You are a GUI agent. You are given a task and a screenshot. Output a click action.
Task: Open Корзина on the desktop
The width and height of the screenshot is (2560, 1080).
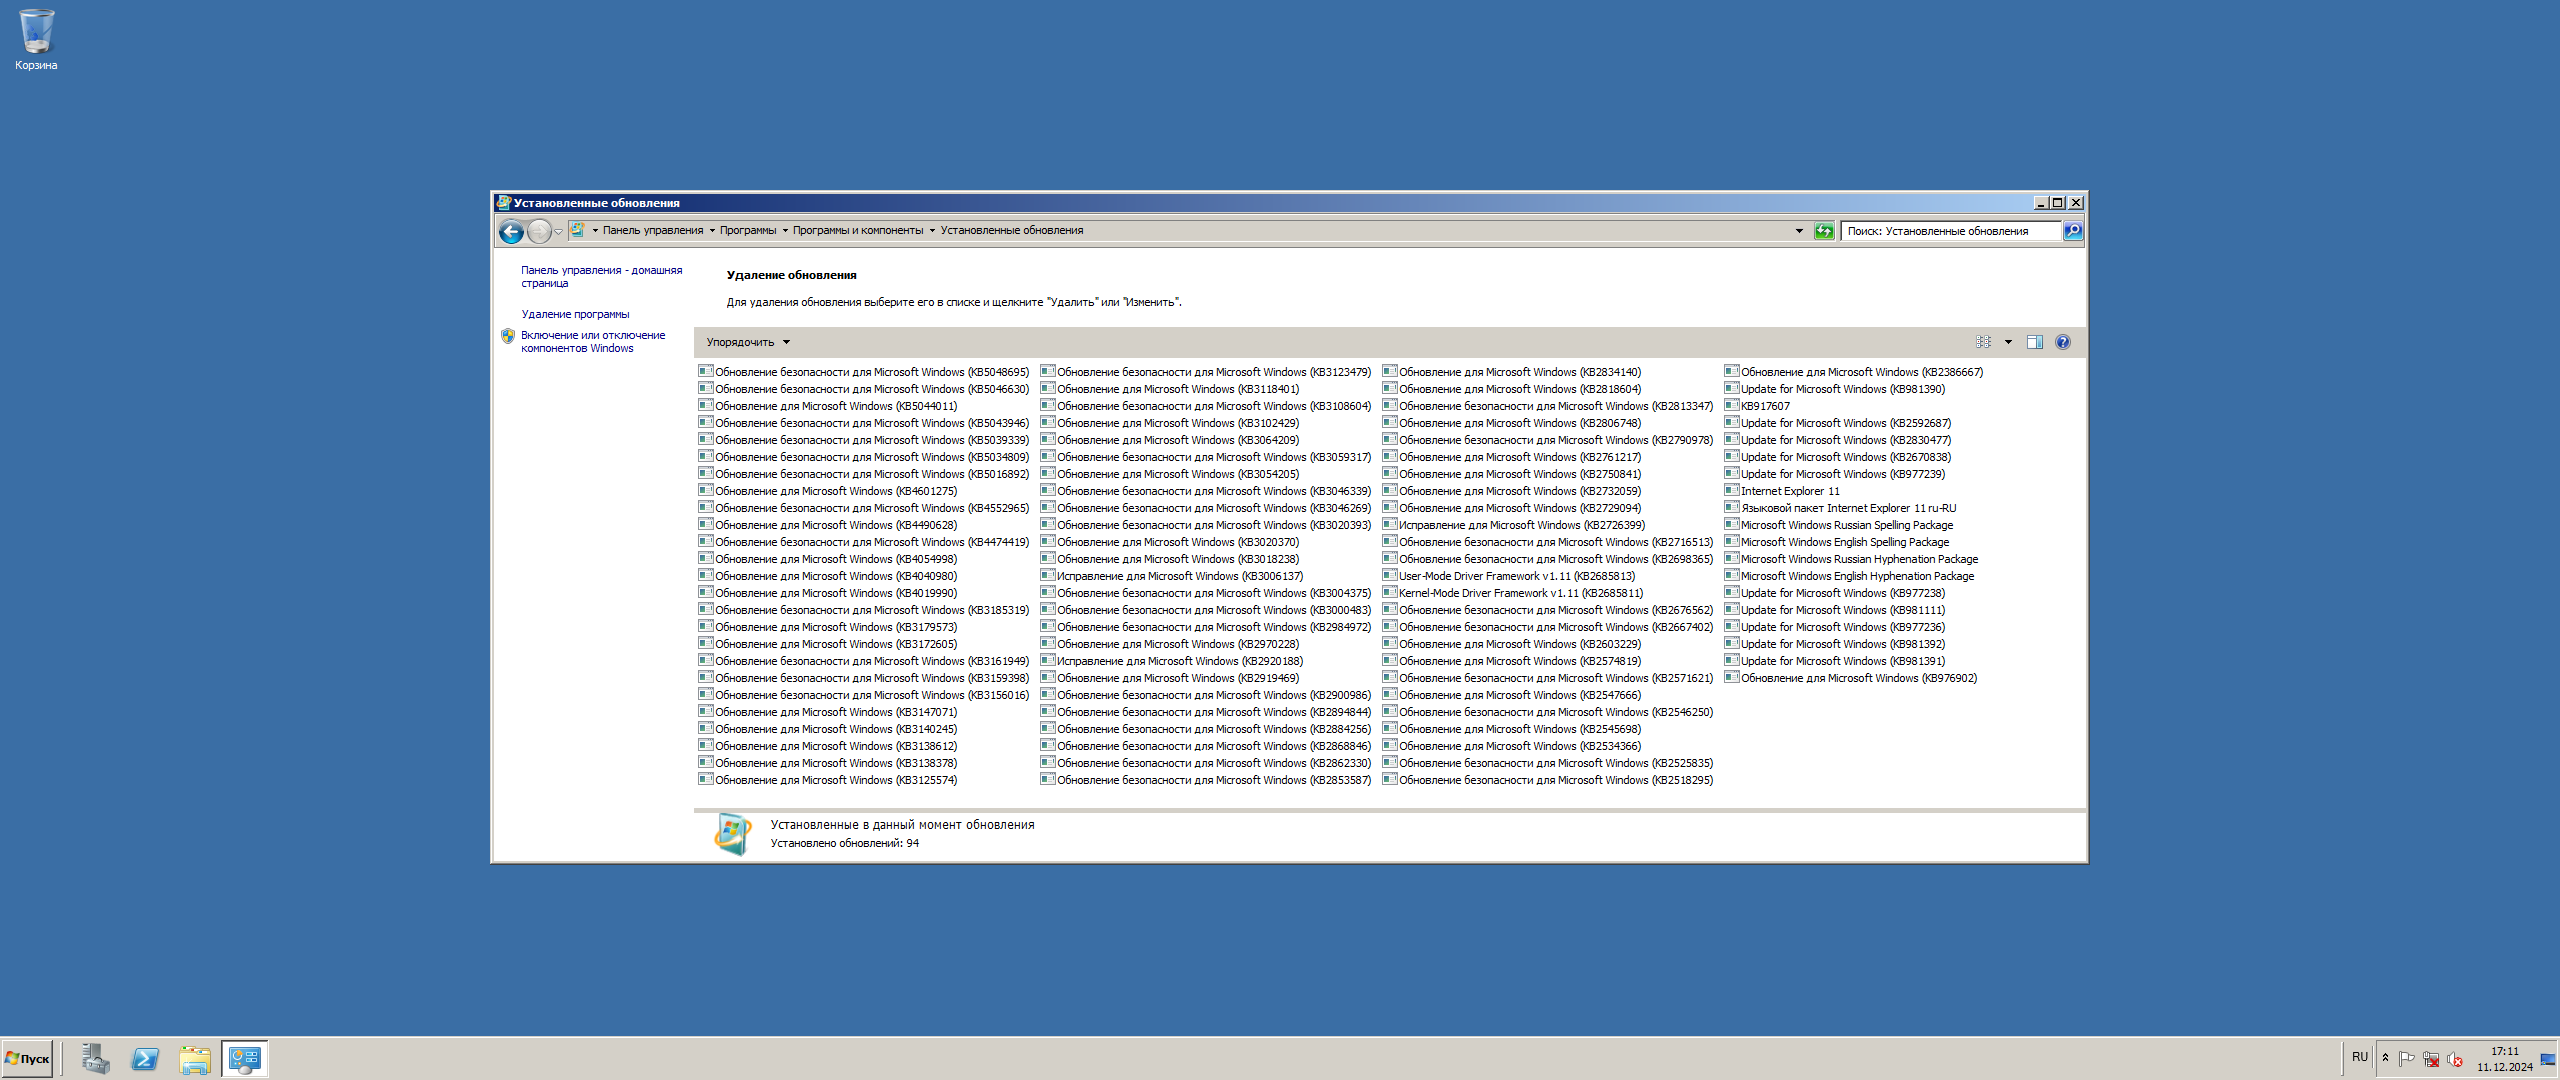point(36,40)
